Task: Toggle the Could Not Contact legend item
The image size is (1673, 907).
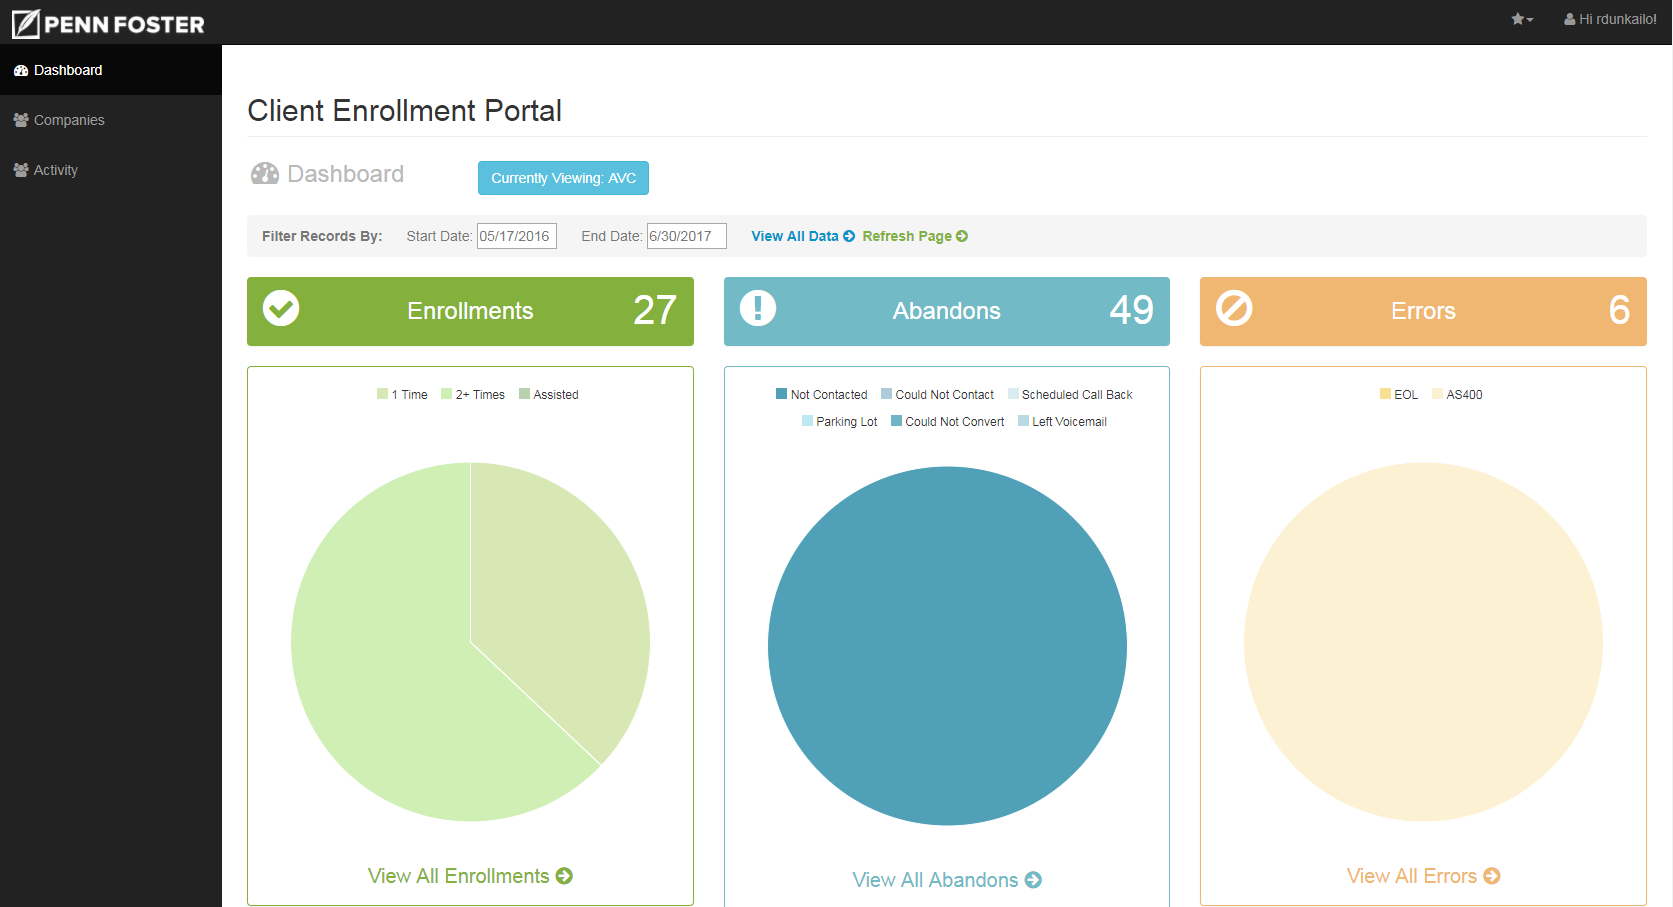Action: 938,394
